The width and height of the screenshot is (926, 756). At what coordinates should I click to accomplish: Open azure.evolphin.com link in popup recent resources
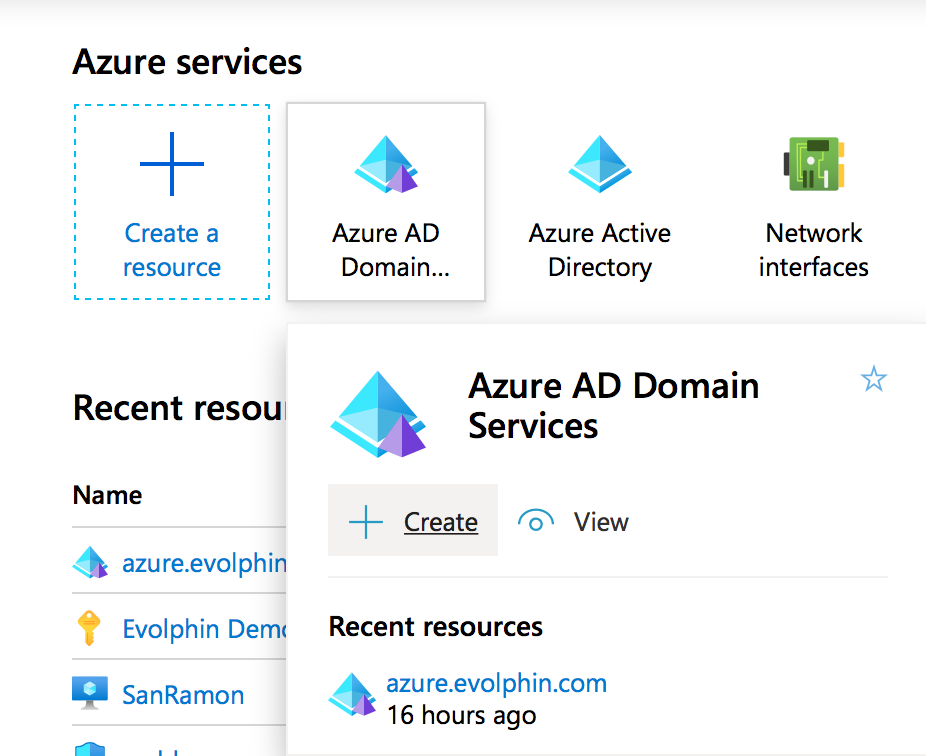497,683
